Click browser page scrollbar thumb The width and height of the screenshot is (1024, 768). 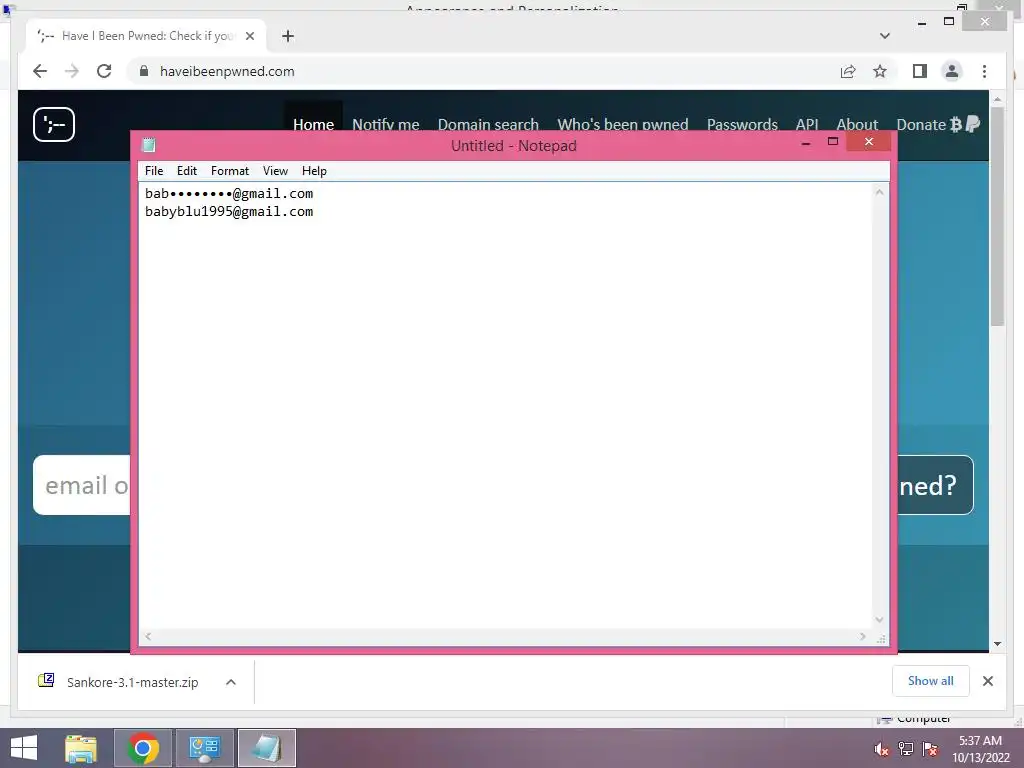(997, 216)
